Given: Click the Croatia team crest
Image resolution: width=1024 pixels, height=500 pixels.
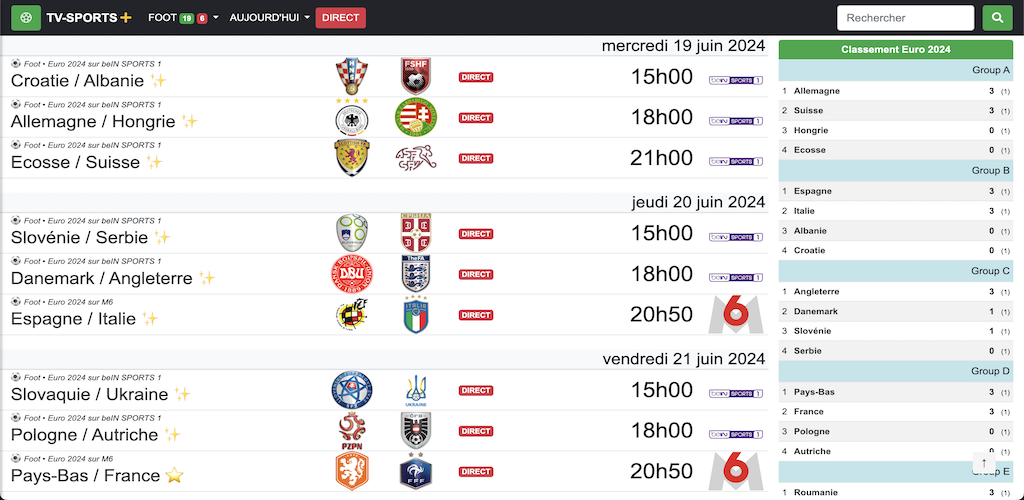Looking at the screenshot, I should [351, 76].
